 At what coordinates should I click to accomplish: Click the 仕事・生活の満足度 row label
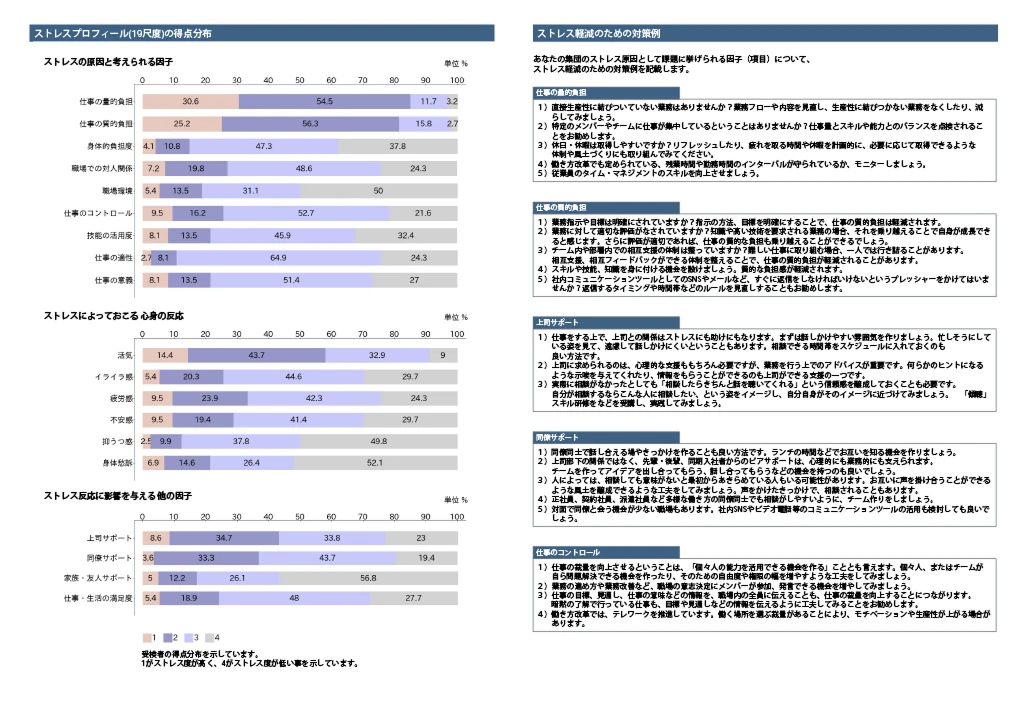coord(98,598)
